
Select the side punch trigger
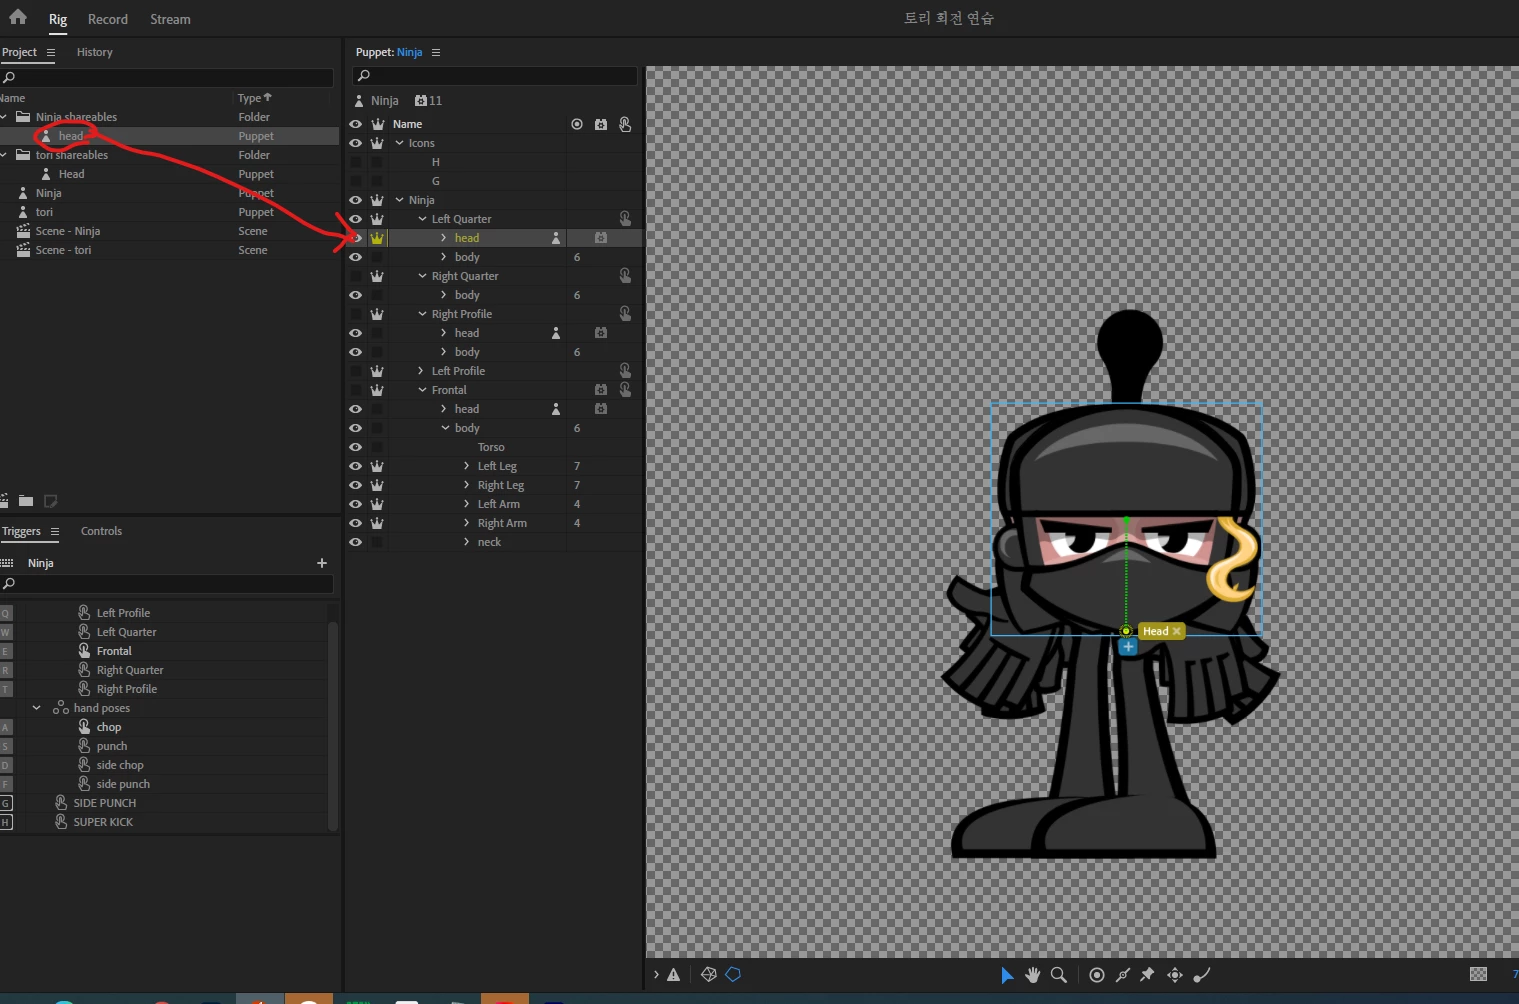click(123, 784)
